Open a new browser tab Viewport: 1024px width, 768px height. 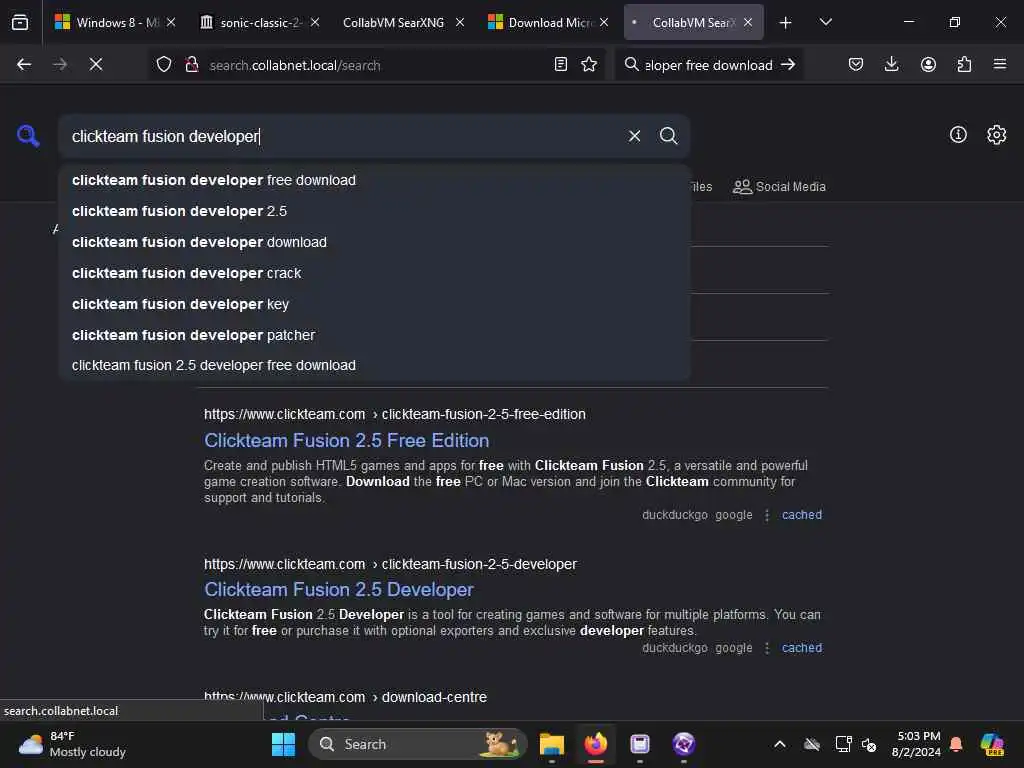coord(785,22)
